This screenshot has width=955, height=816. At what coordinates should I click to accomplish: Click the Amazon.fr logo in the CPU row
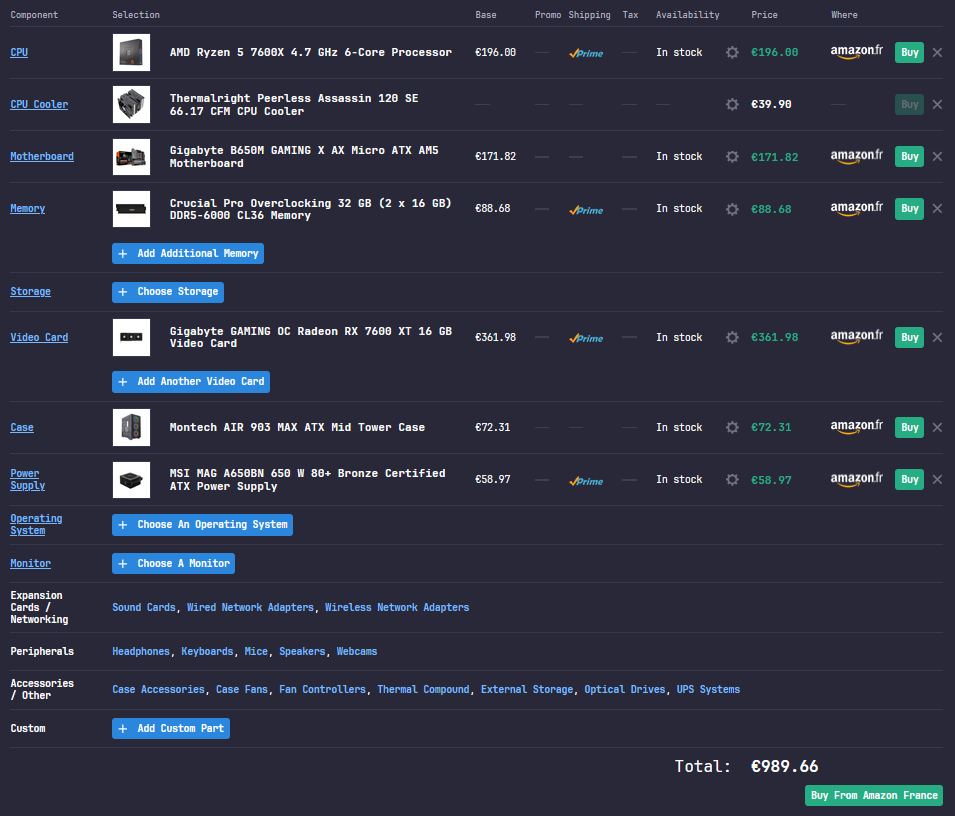coord(856,52)
